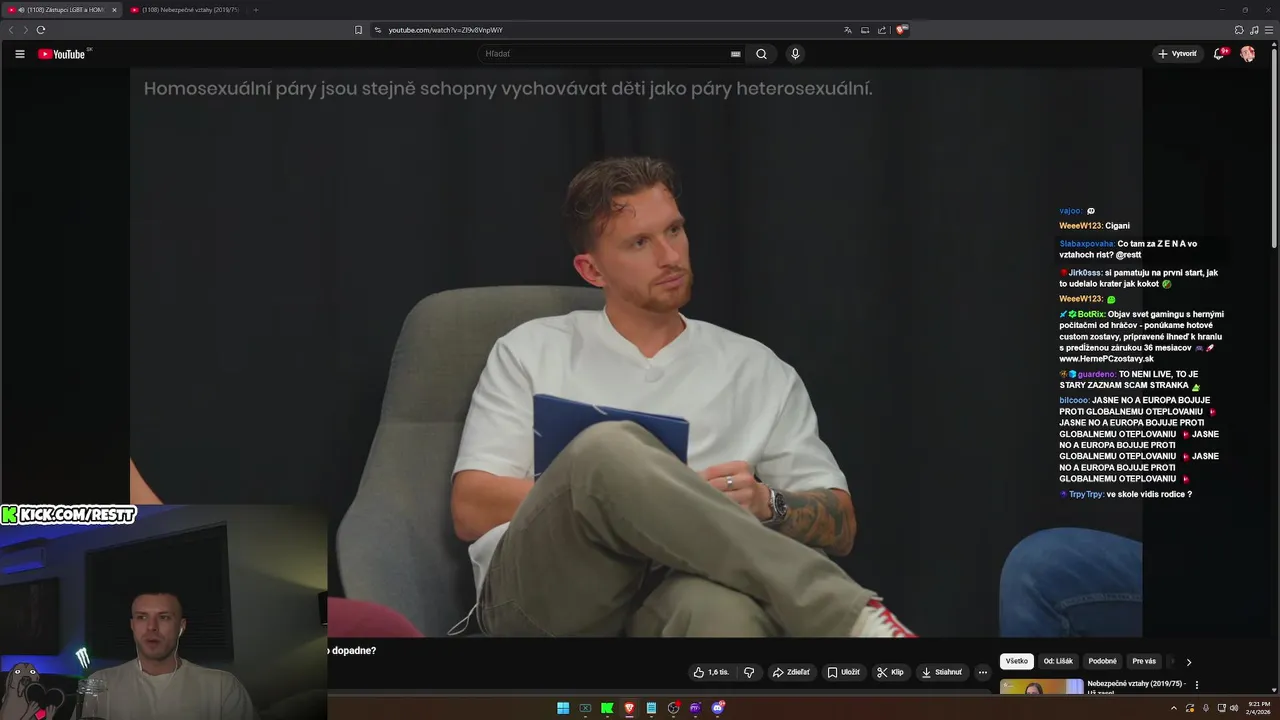Open Brave Shields lion icon
1280x720 pixels.
901,30
